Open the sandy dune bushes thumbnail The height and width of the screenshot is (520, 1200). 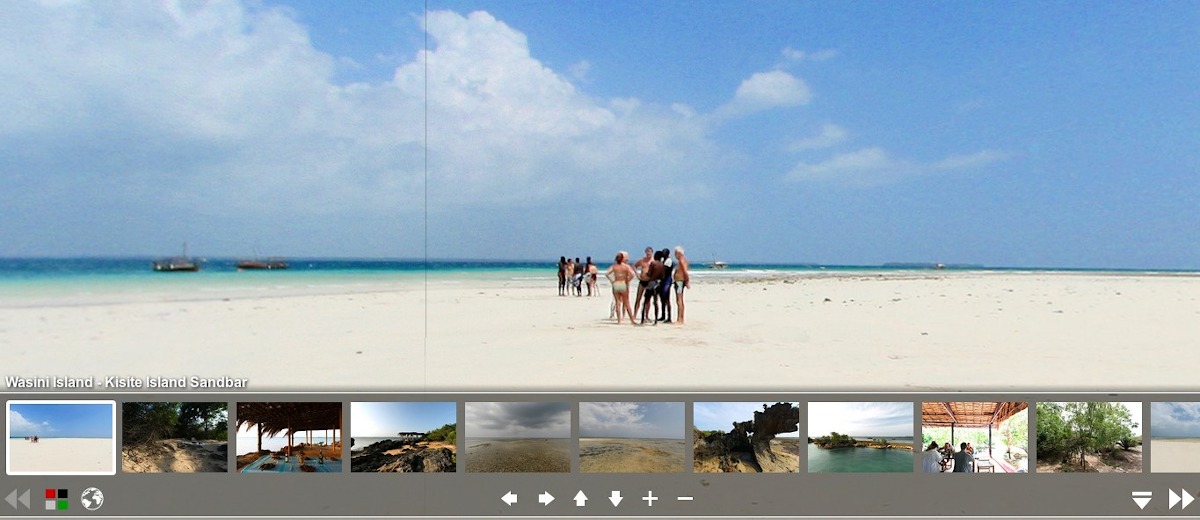pyautogui.click(x=175, y=437)
